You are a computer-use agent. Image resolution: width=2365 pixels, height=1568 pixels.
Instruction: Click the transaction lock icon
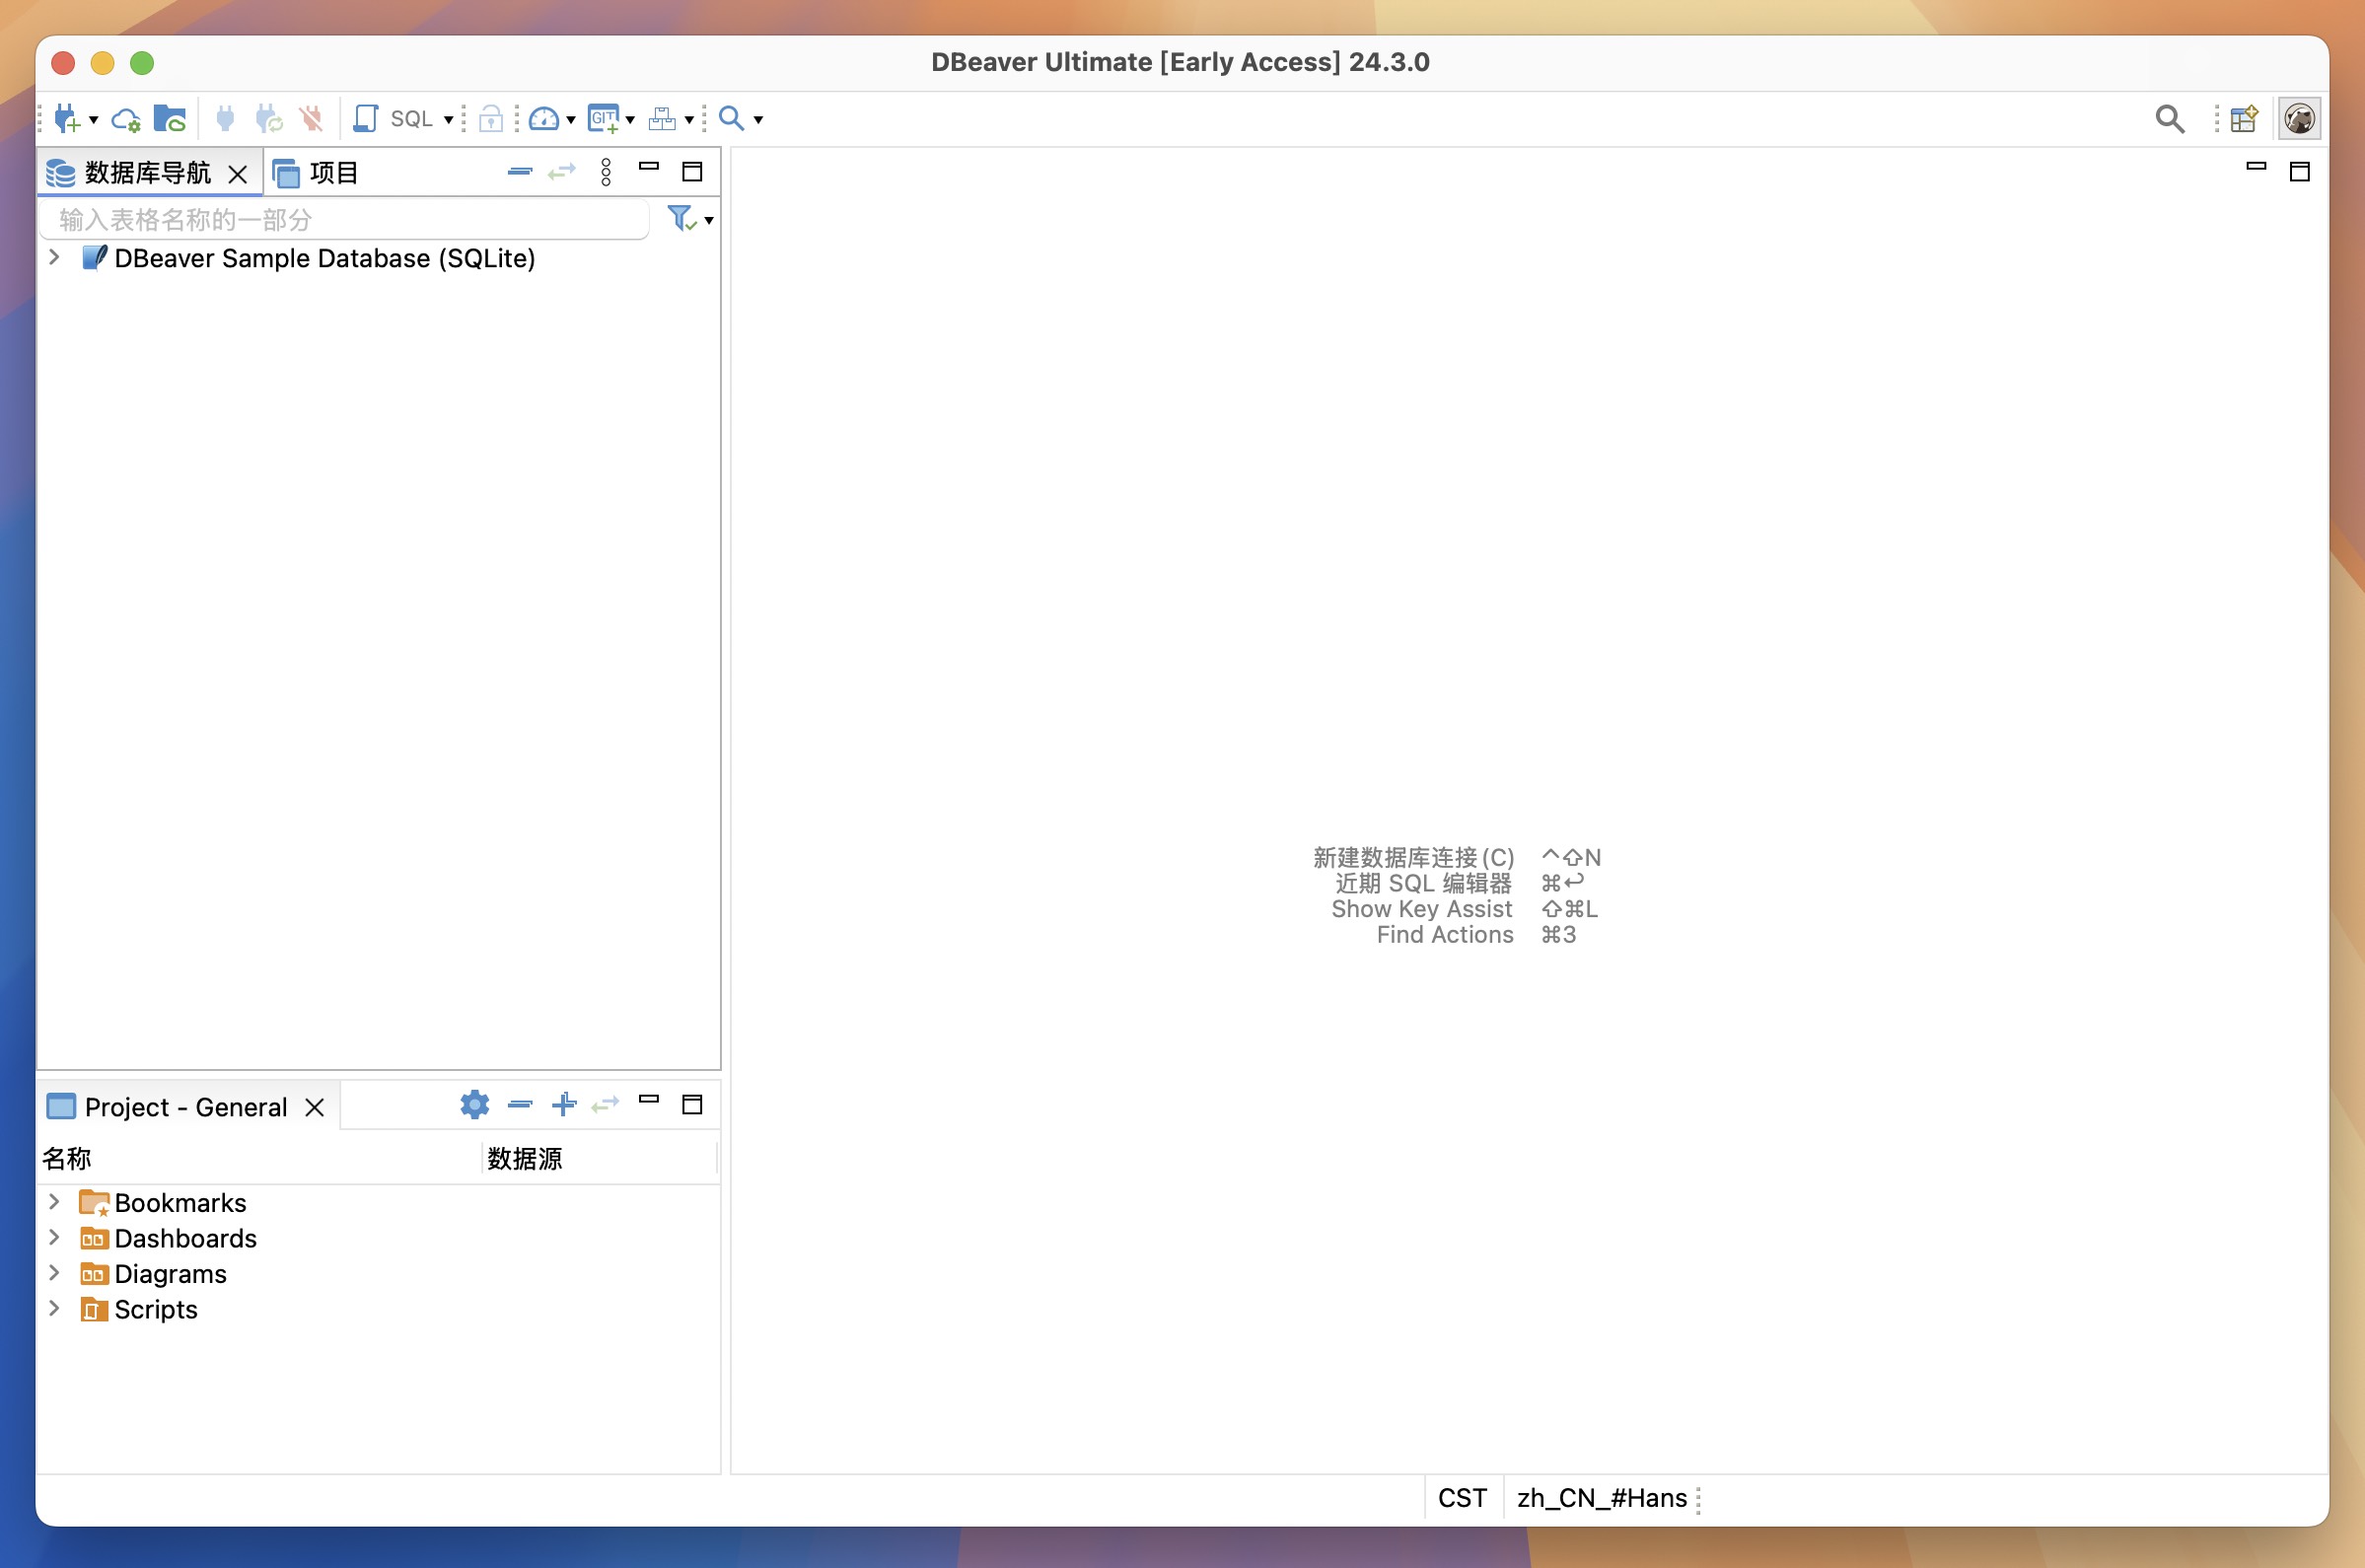pyautogui.click(x=490, y=119)
